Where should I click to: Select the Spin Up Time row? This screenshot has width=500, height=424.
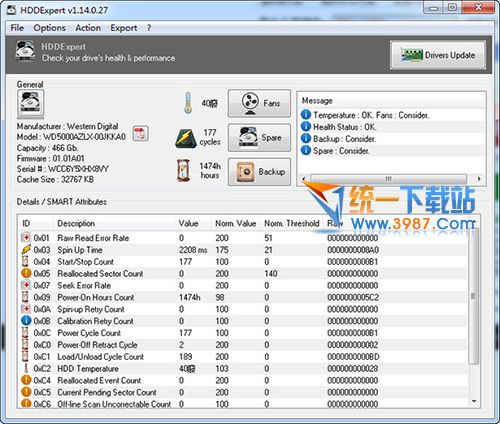point(243,250)
